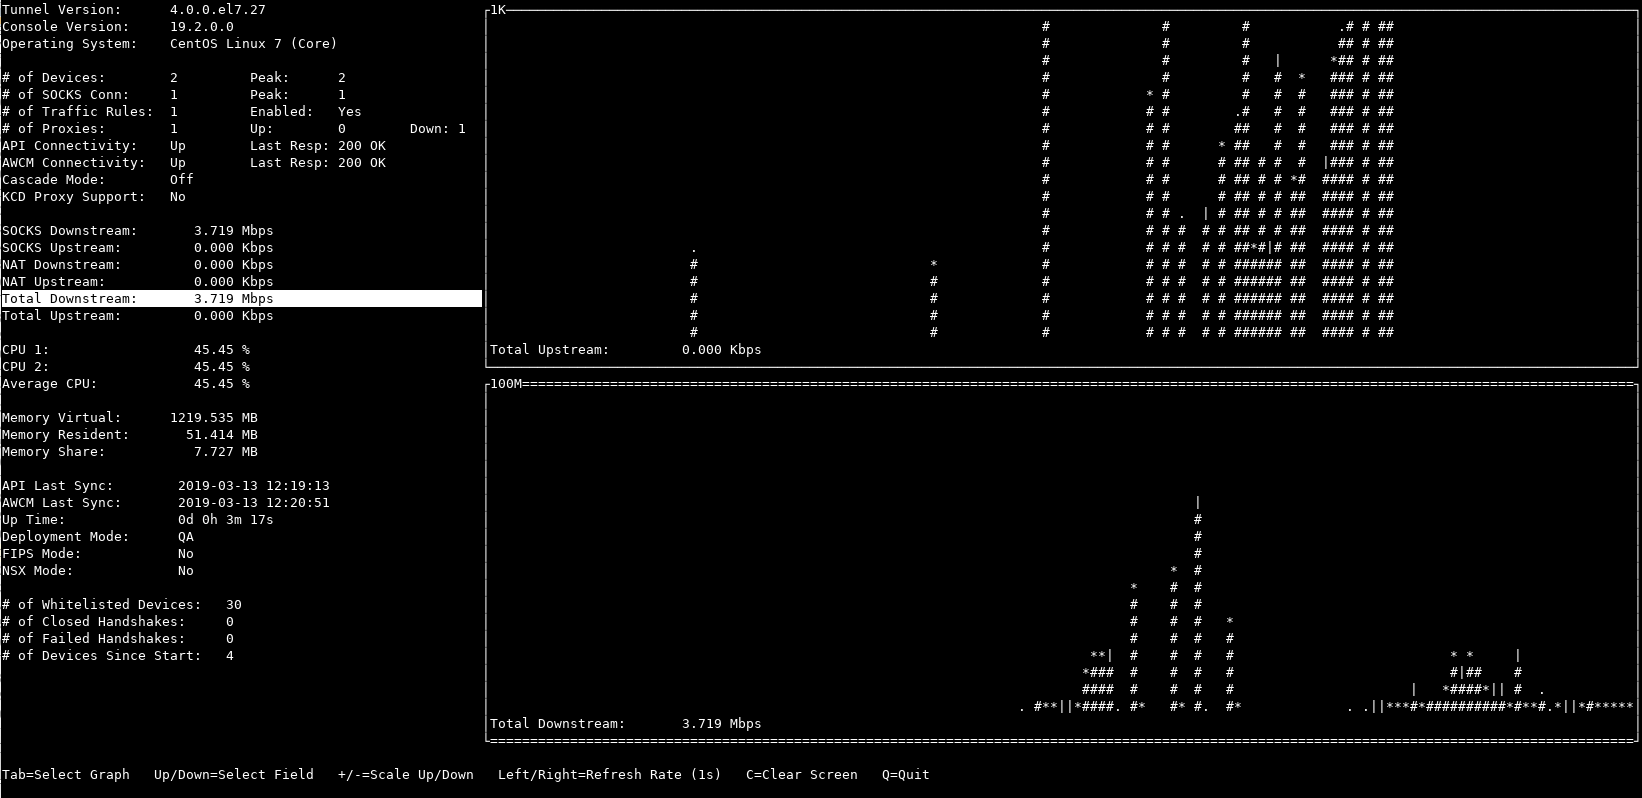Click the "Memory Virtual:" label
1642x798 pixels.
62,418
